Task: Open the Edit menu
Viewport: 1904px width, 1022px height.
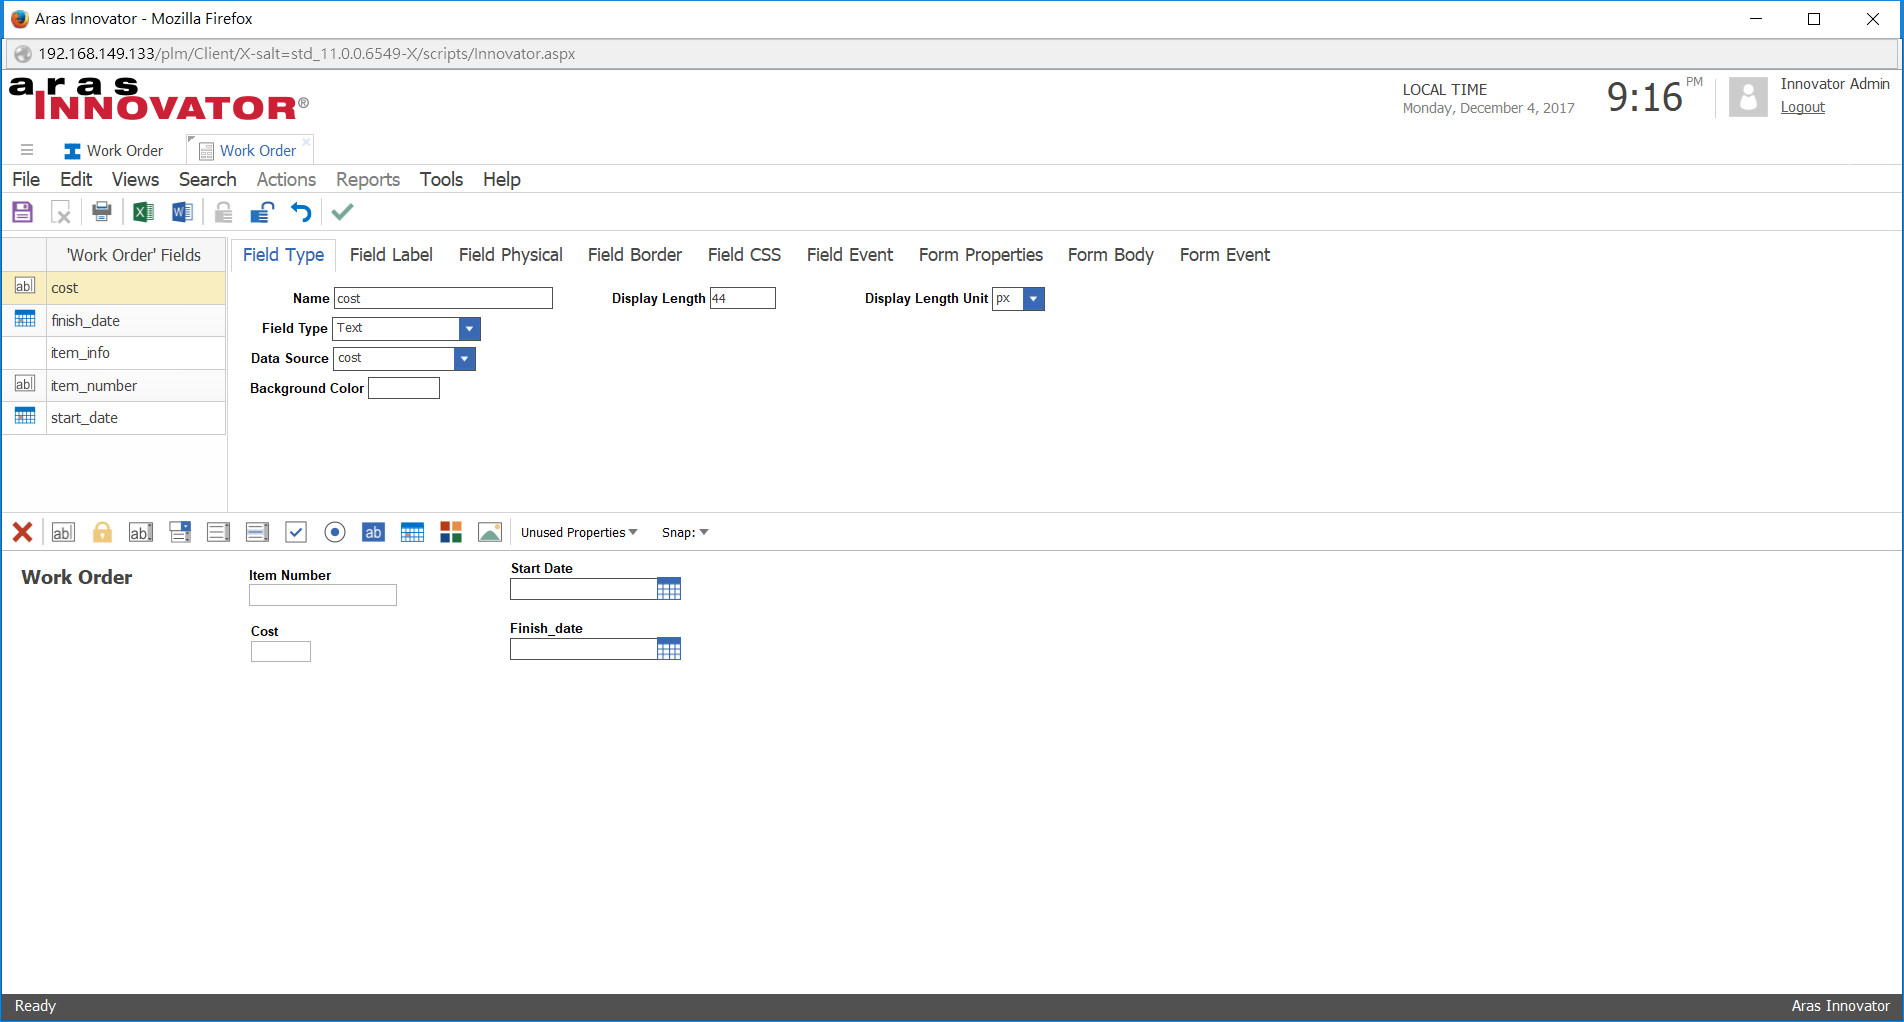Action: pos(76,179)
